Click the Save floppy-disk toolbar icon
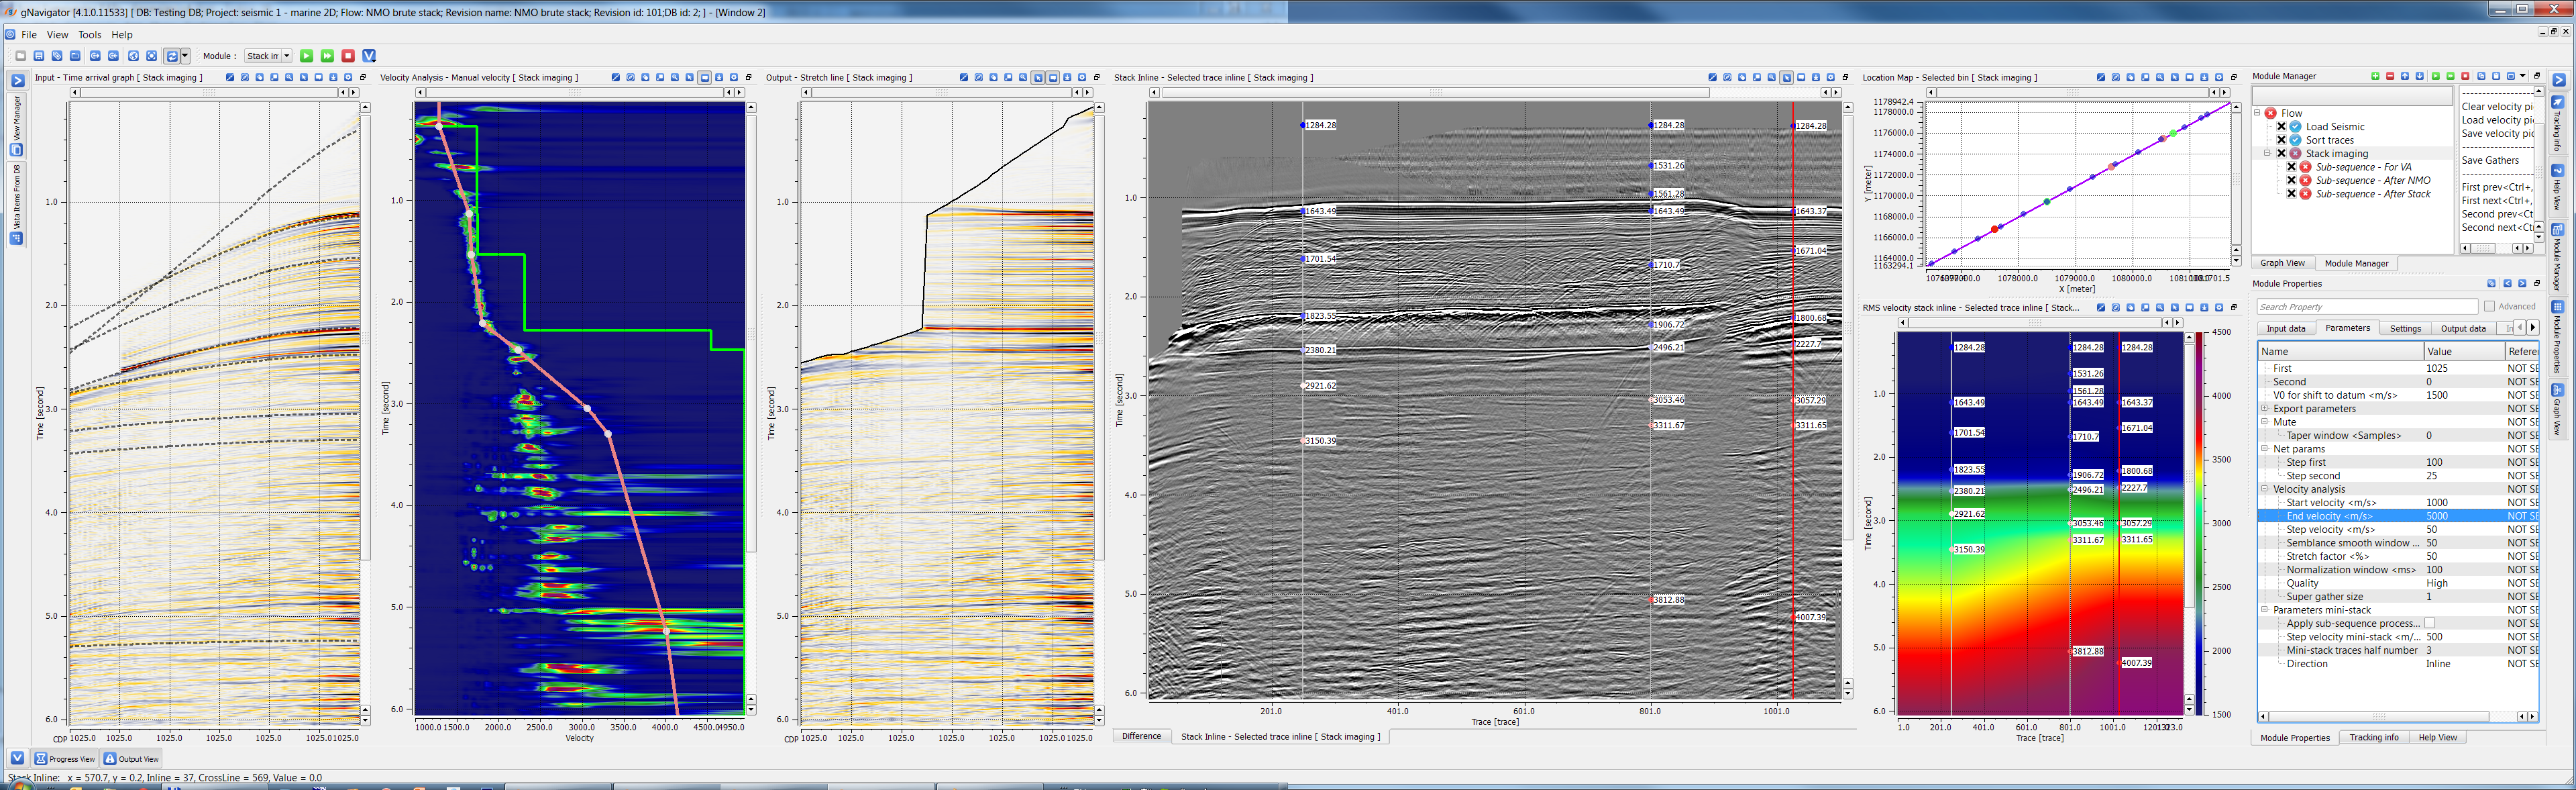Viewport: 2576px width, 790px height. [x=39, y=56]
